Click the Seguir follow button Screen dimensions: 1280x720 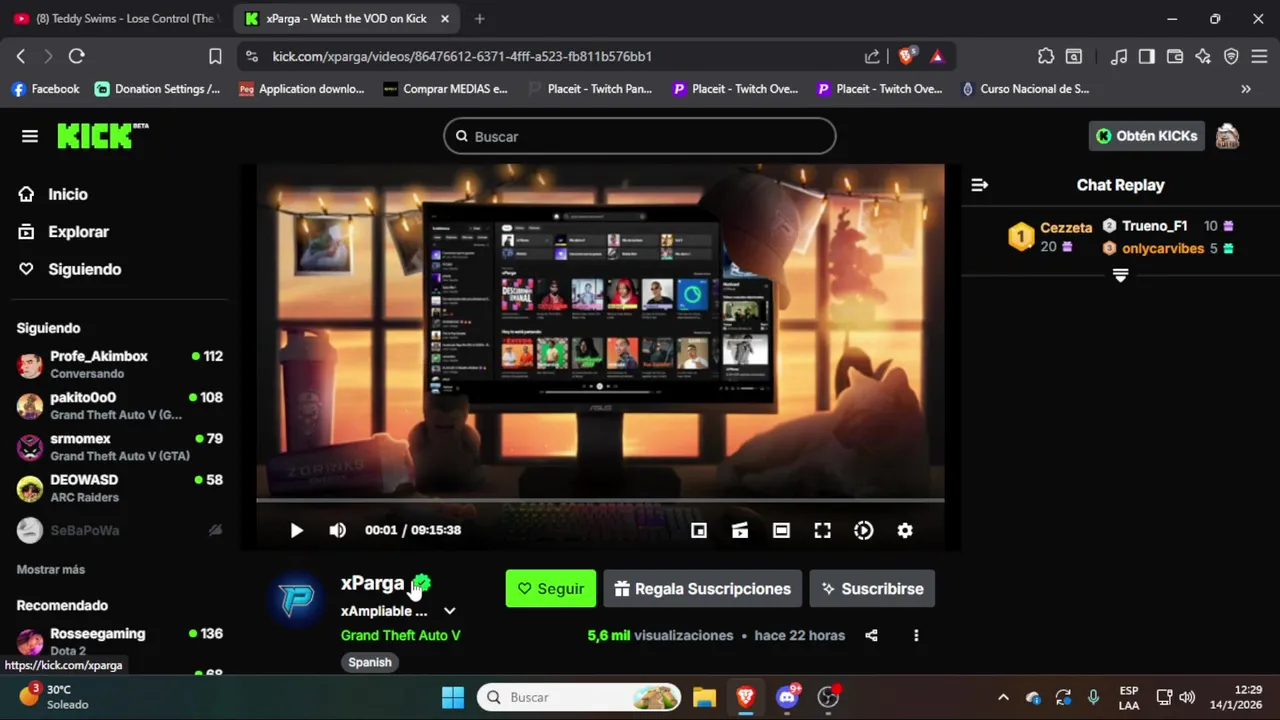[551, 589]
